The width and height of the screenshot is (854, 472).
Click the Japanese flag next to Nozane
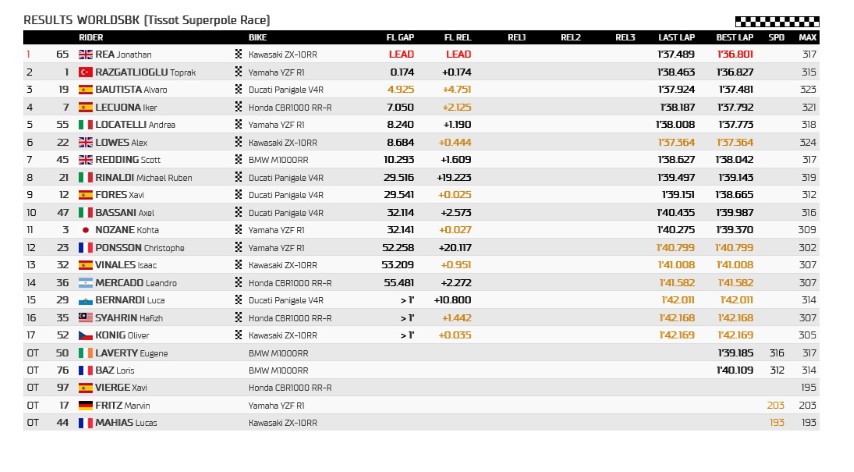(85, 229)
